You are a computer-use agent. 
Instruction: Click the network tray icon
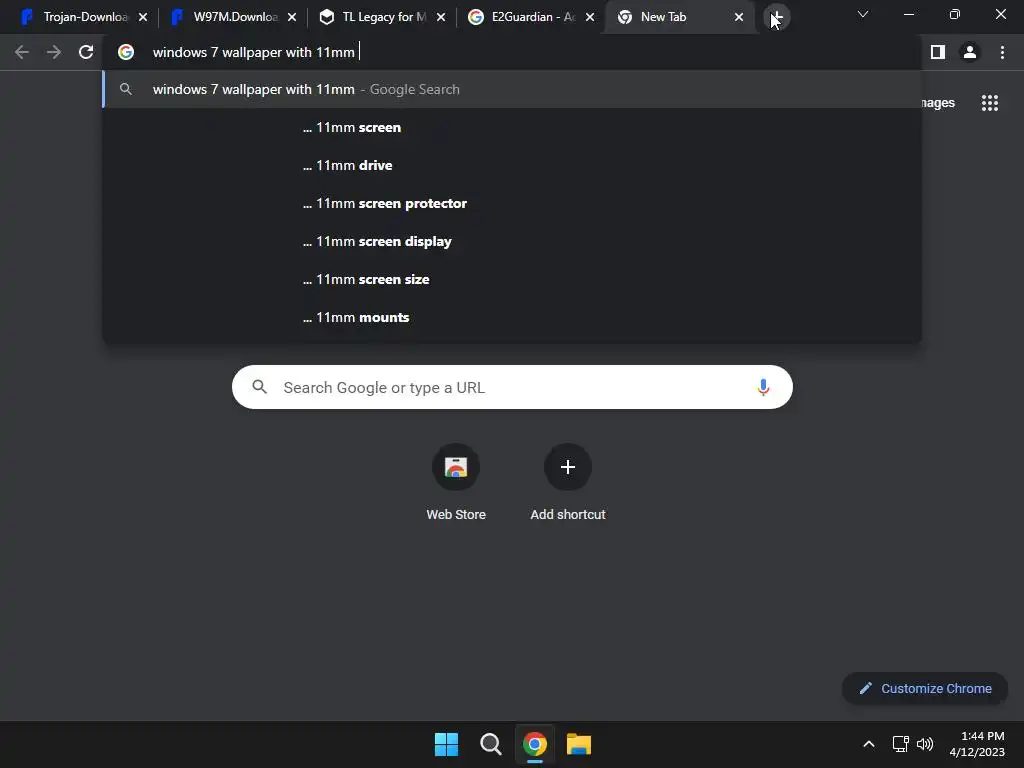[x=901, y=744]
